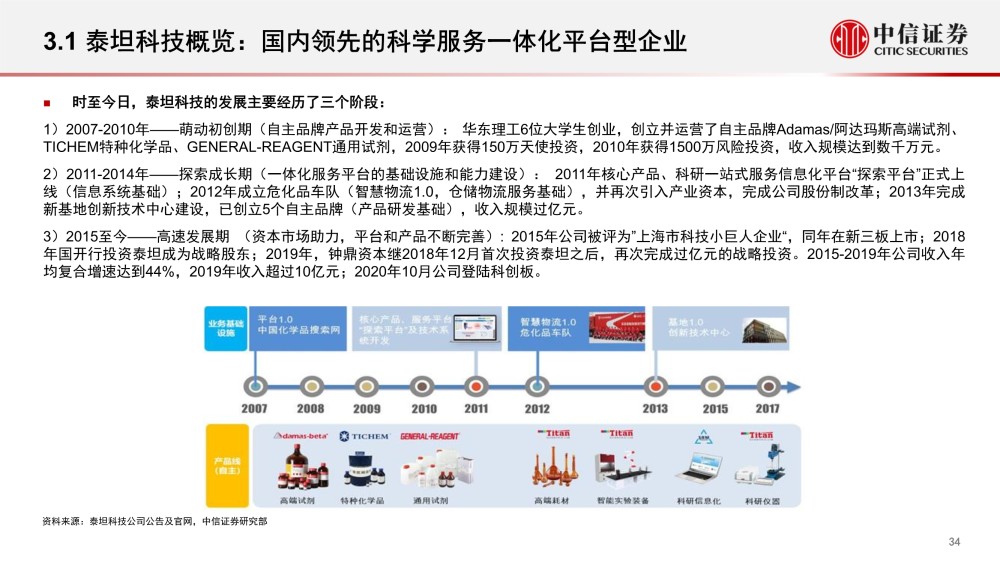Click the 通用试剂 white bottles image
The image size is (1000, 563).
pyautogui.click(x=438, y=469)
